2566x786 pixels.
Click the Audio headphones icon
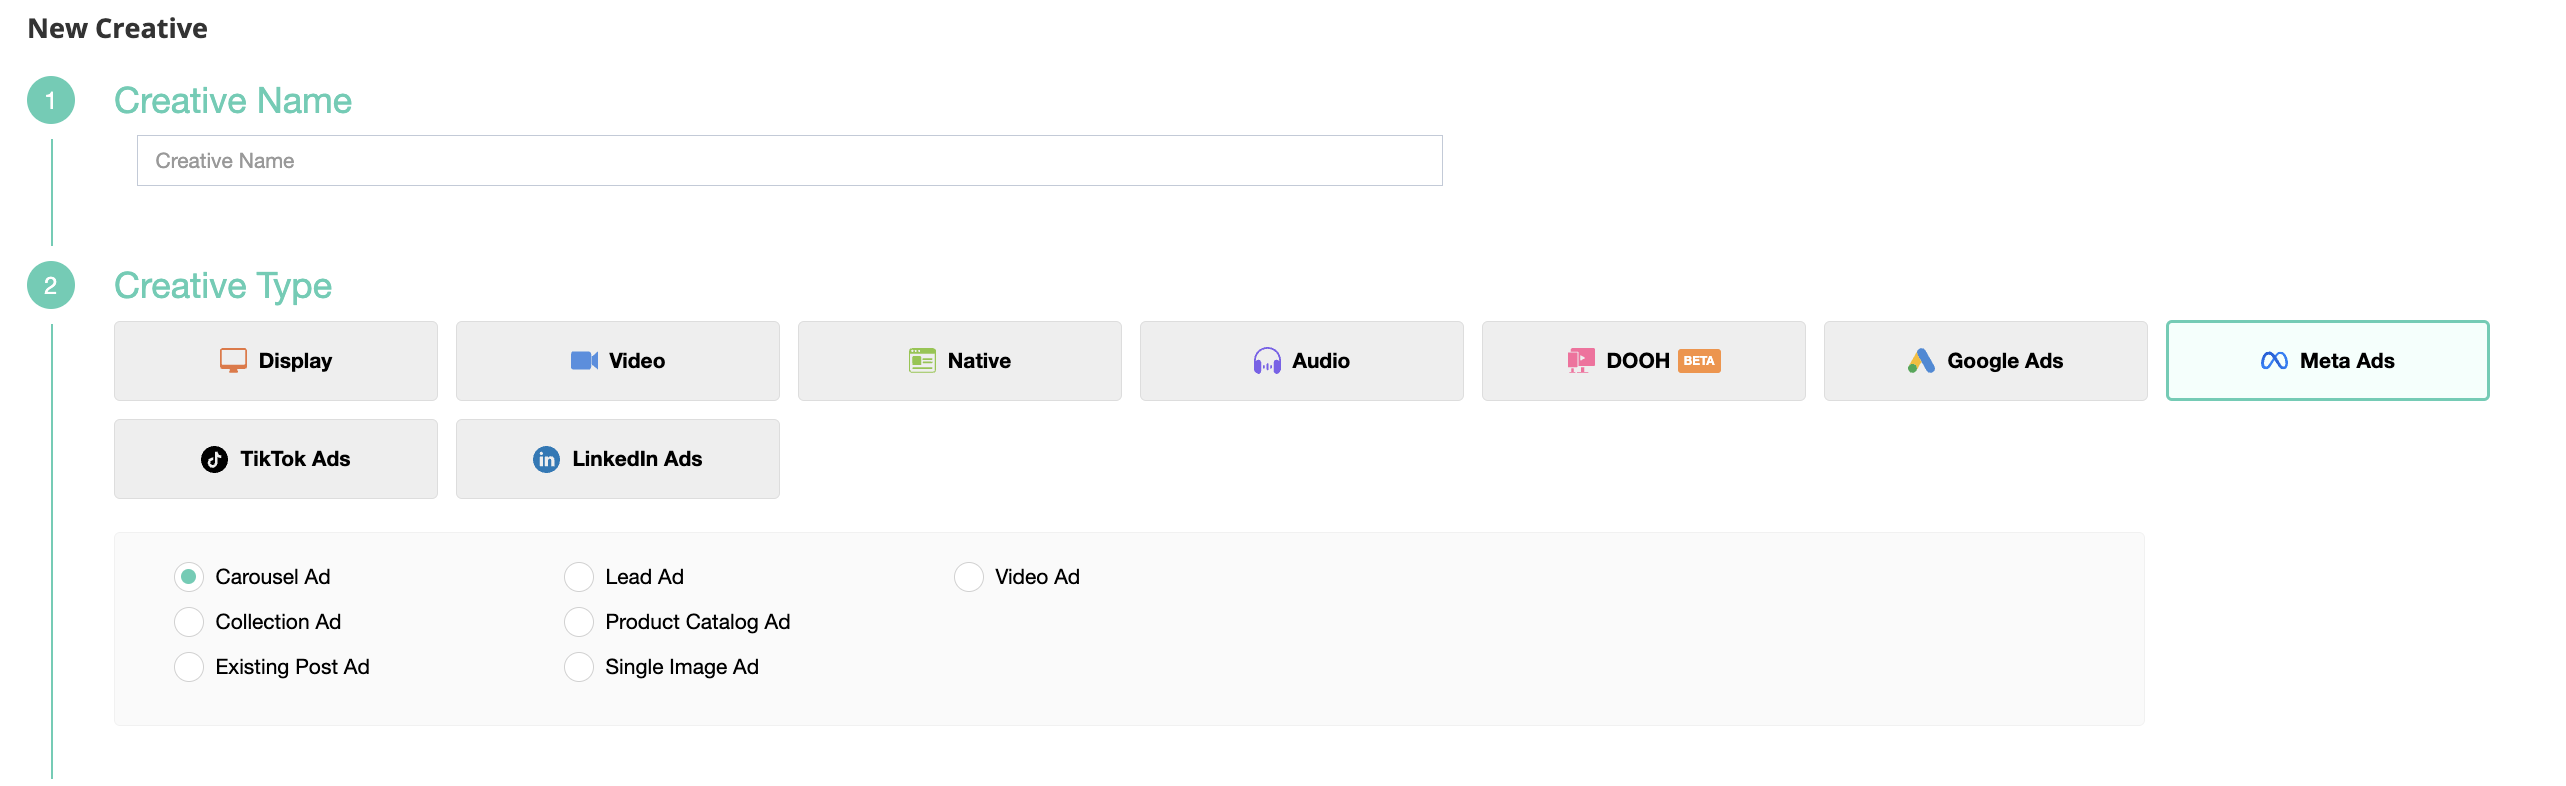coord(1267,361)
